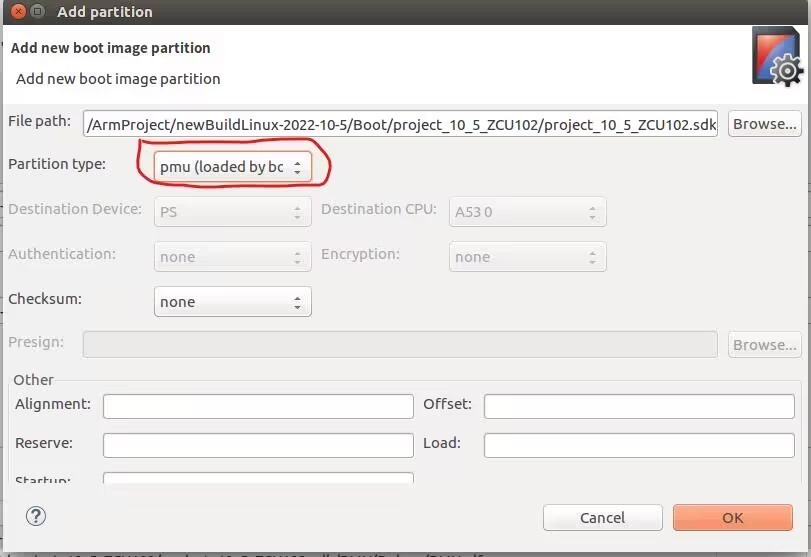
Task: Open the Checksum dropdown
Action: click(232, 302)
